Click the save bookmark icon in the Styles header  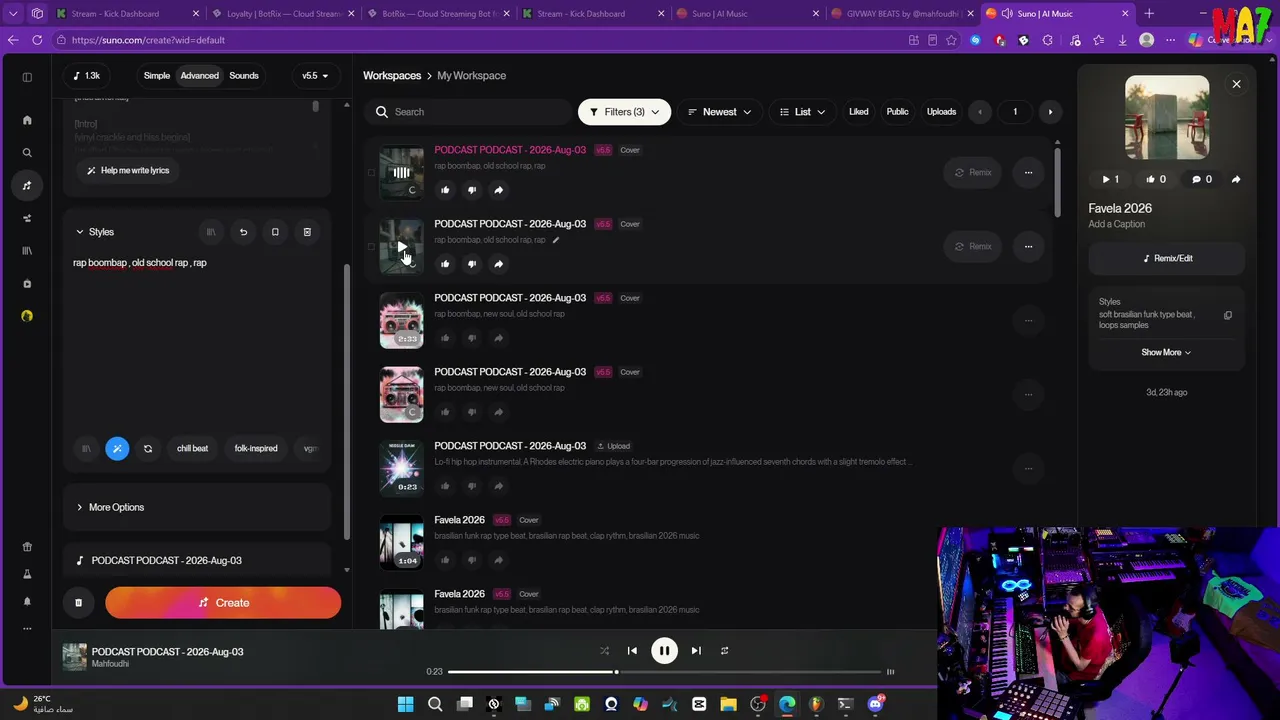click(275, 232)
